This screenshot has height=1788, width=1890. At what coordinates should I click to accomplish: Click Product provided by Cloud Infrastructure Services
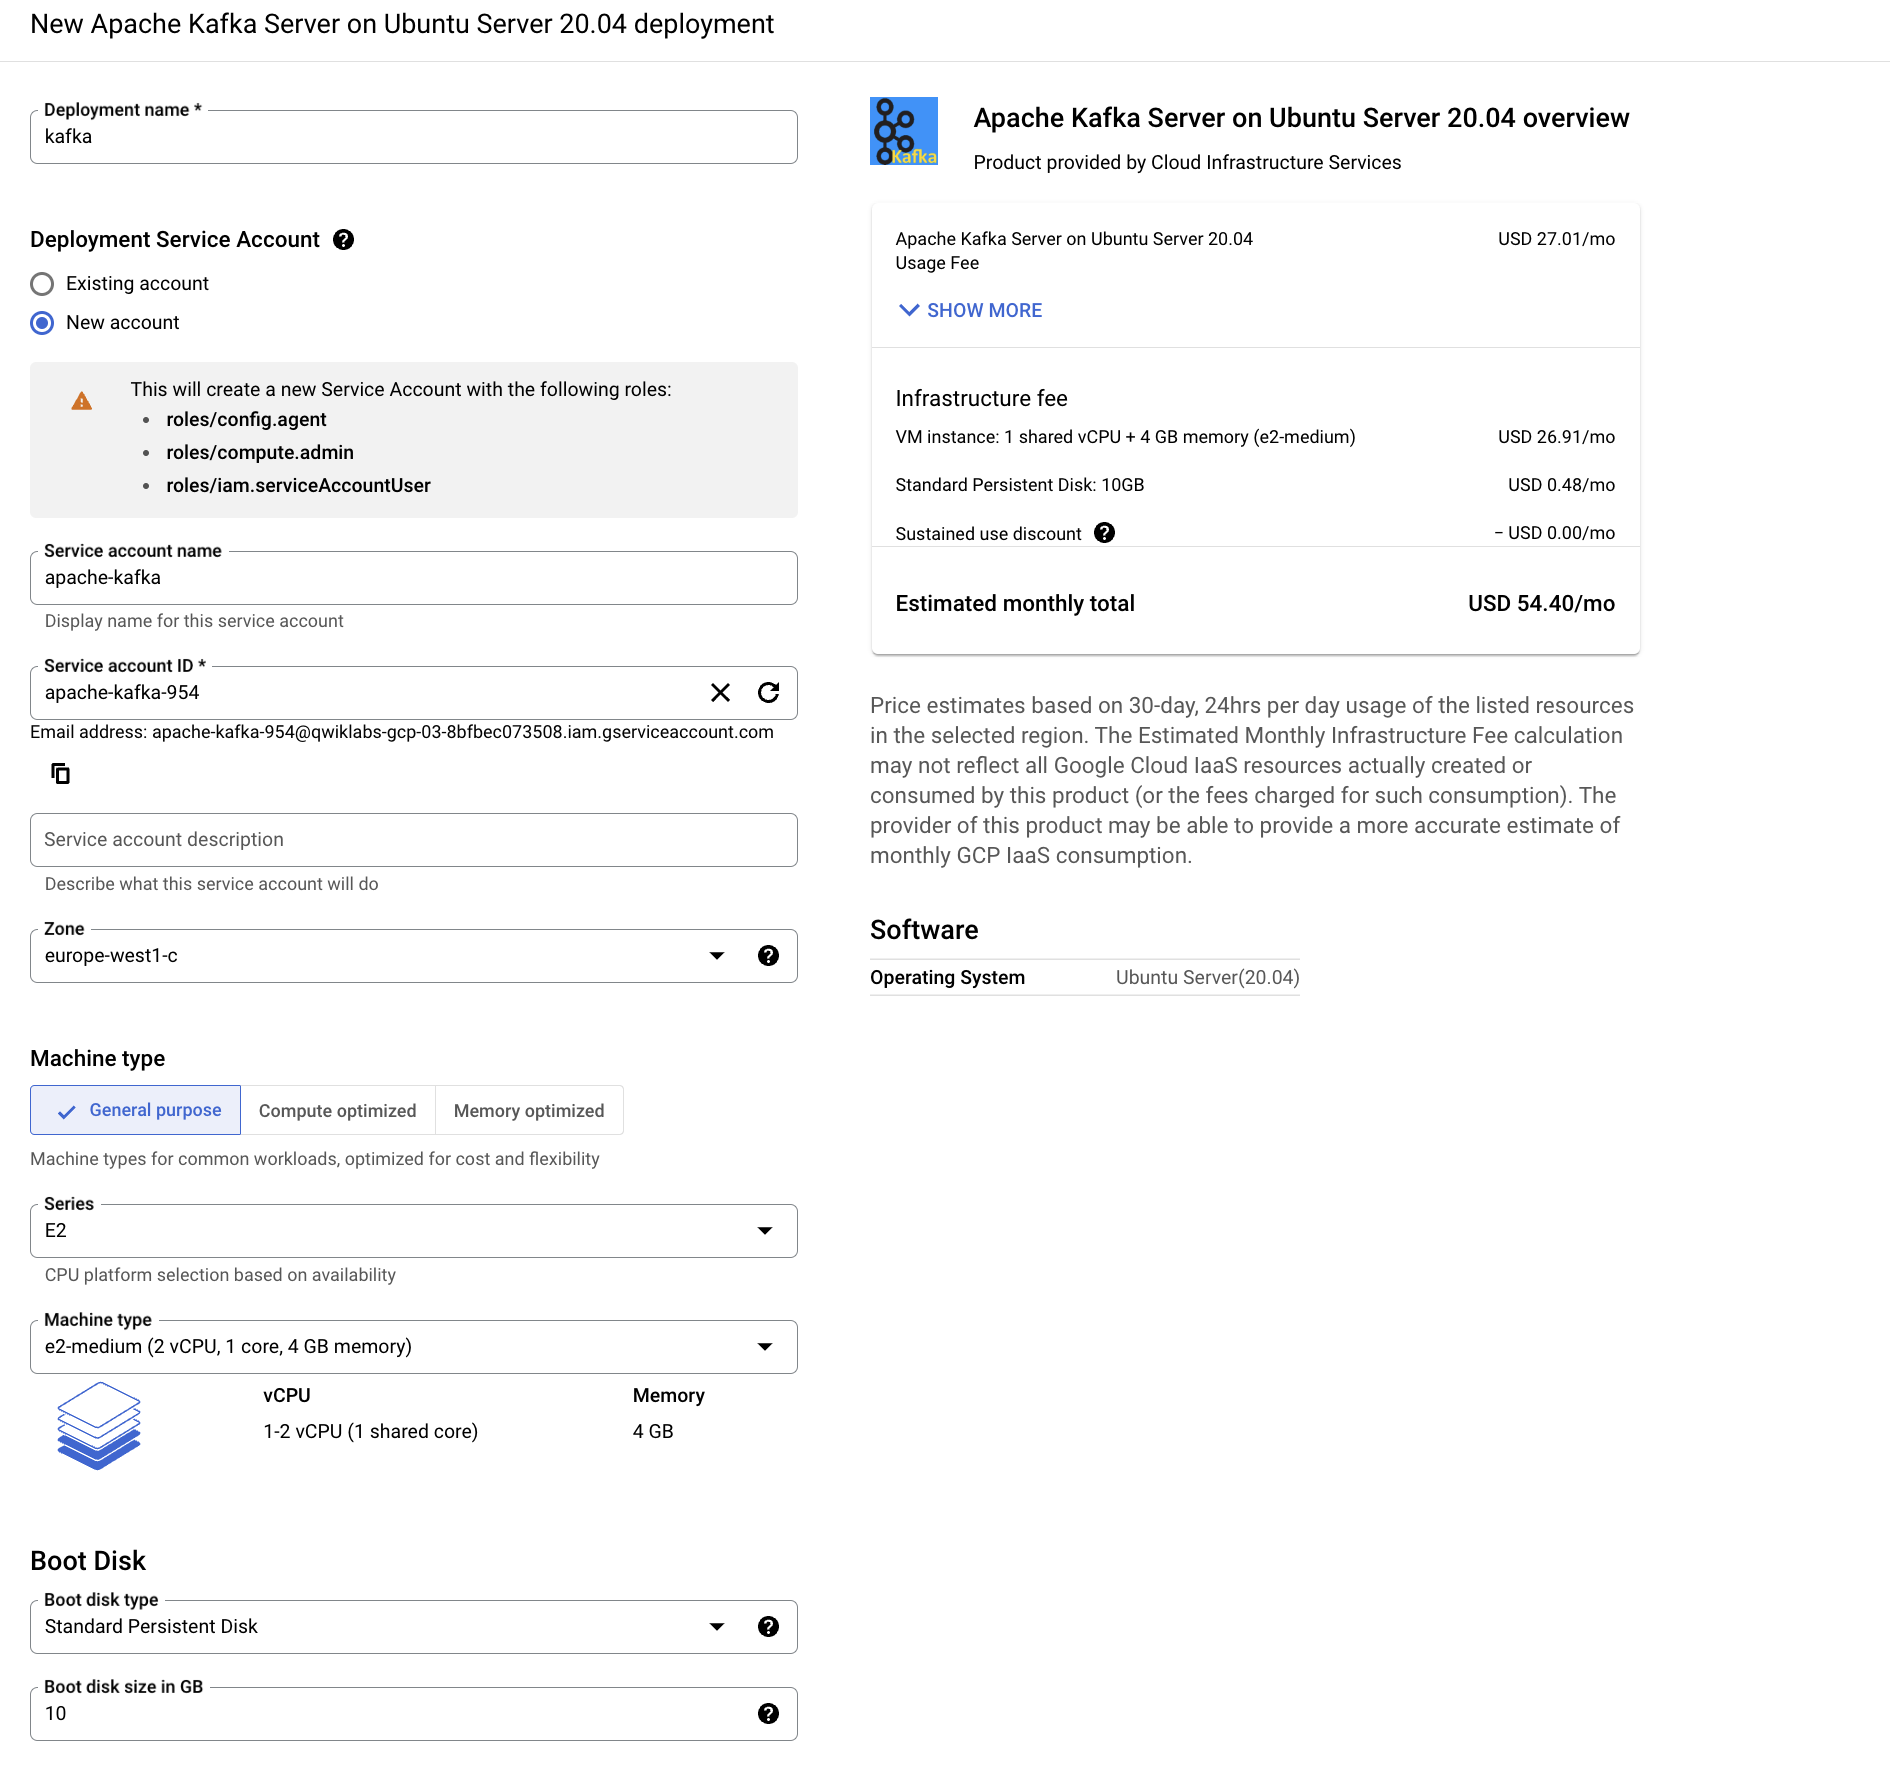(1187, 163)
